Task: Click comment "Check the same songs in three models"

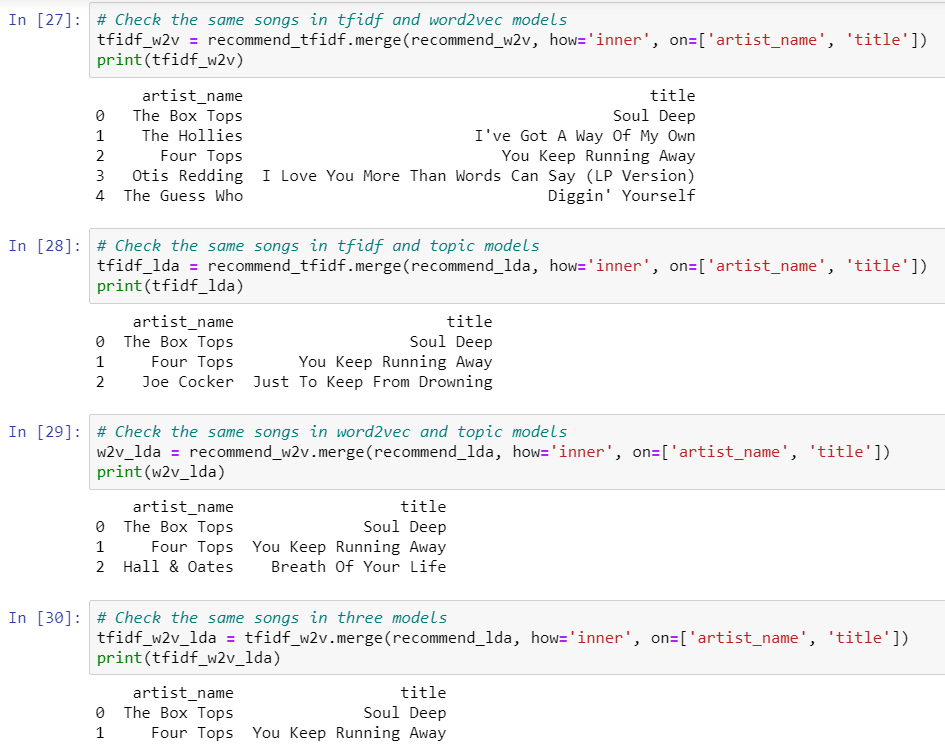Action: pos(272,618)
